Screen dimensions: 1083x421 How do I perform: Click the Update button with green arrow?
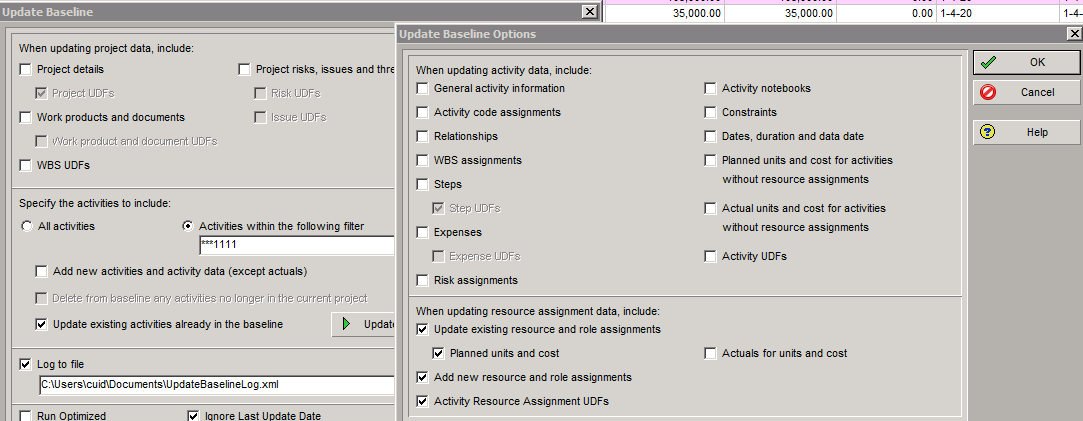[x=364, y=324]
